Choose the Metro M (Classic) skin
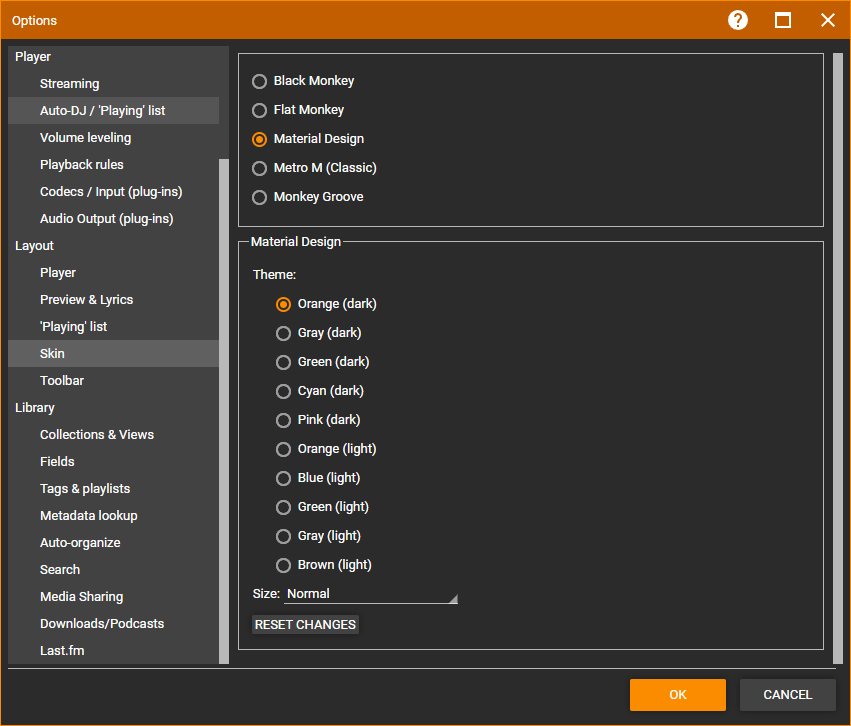851x726 pixels. 260,168
